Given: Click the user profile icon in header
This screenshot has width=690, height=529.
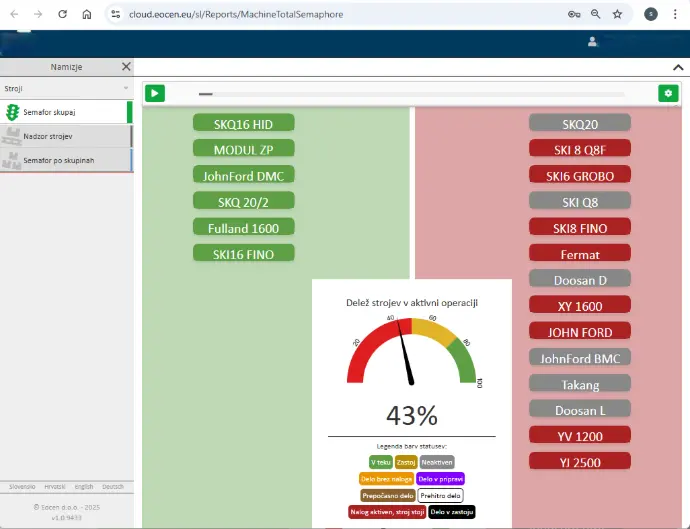Looking at the screenshot, I should click(593, 41).
